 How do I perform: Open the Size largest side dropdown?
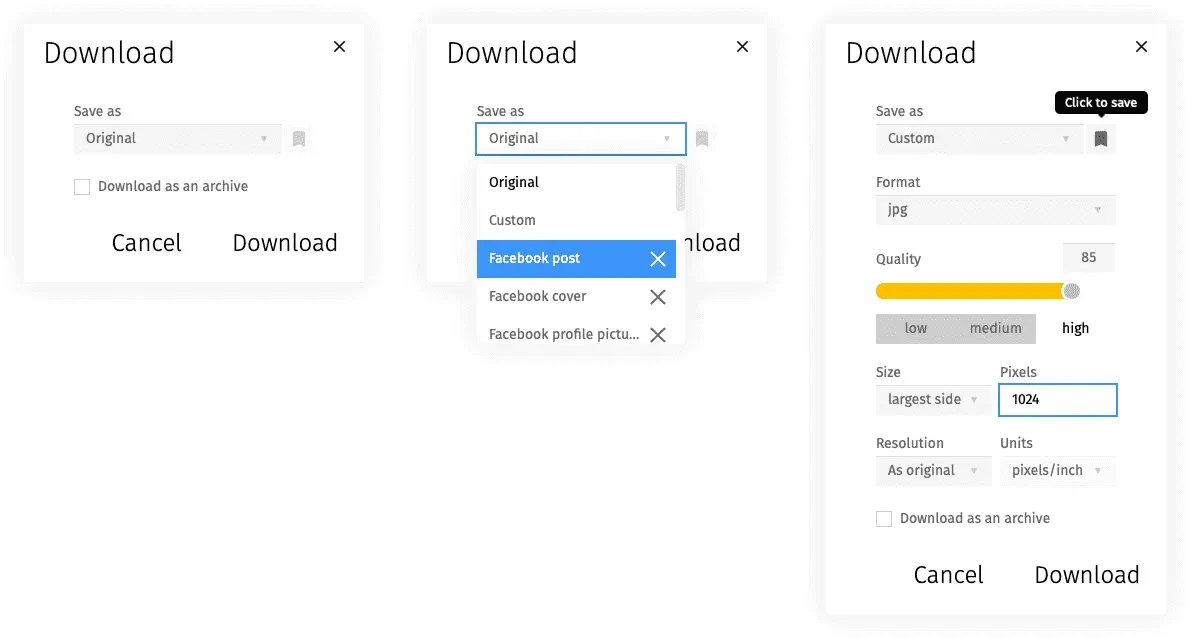coord(933,400)
